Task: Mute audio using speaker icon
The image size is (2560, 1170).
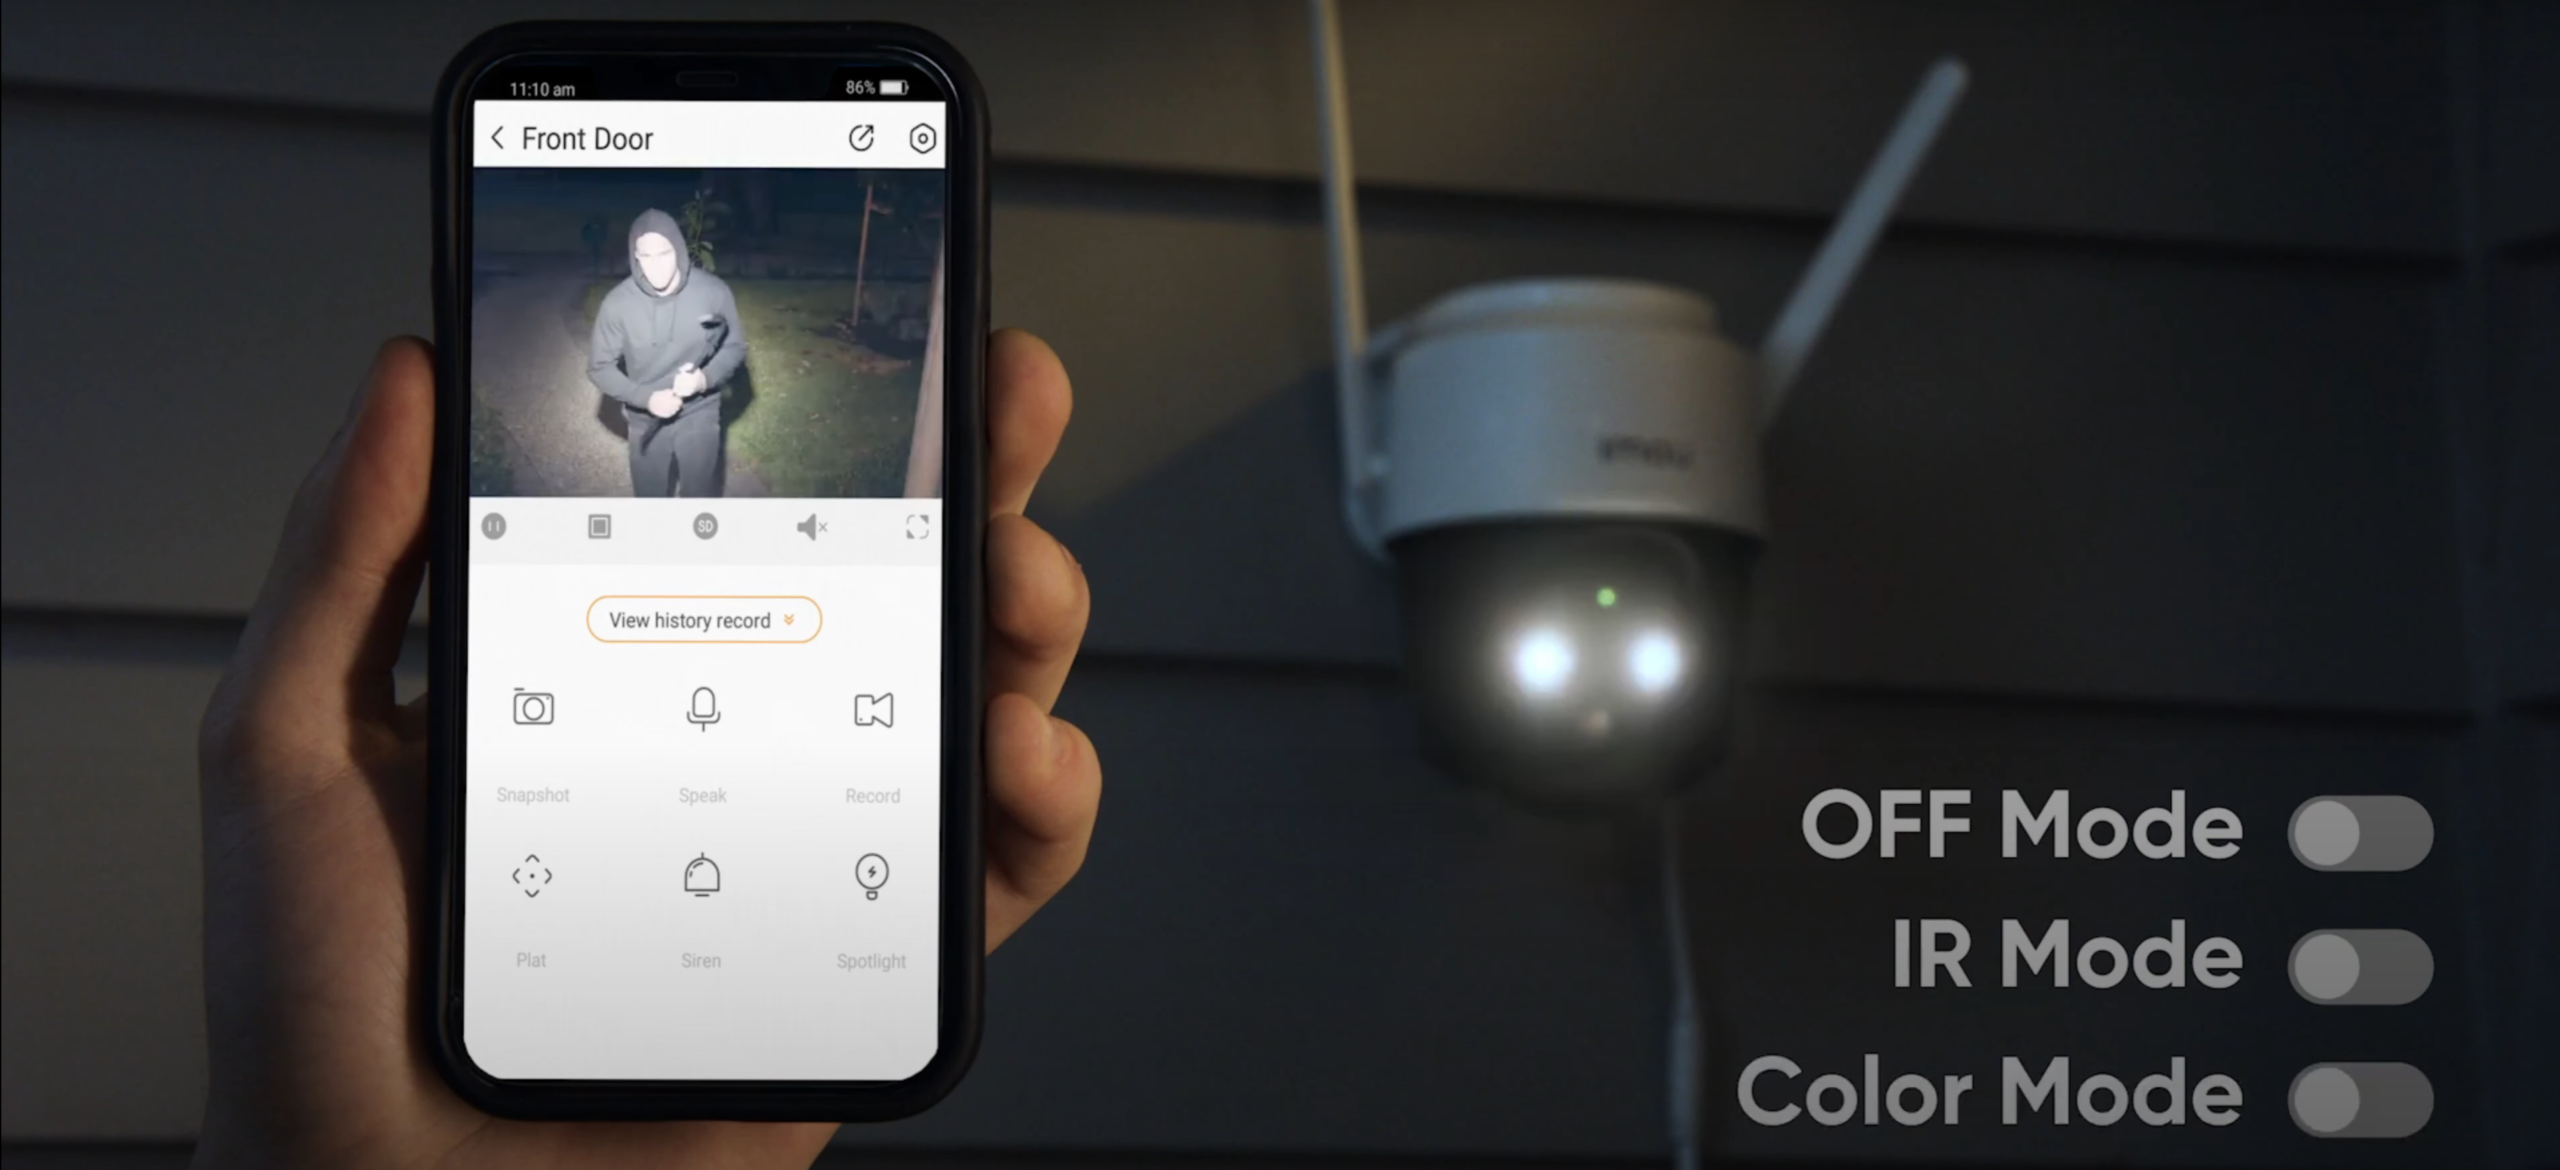Action: click(808, 525)
